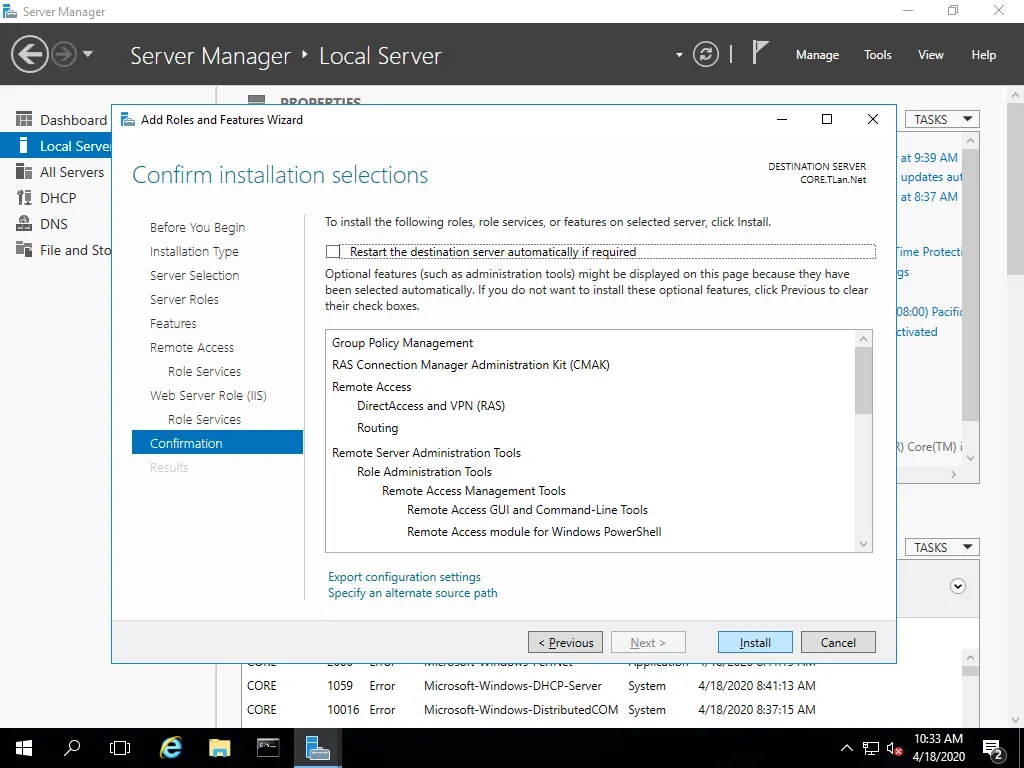
Task: Expand the circular chevron in Events panel
Action: 957,586
